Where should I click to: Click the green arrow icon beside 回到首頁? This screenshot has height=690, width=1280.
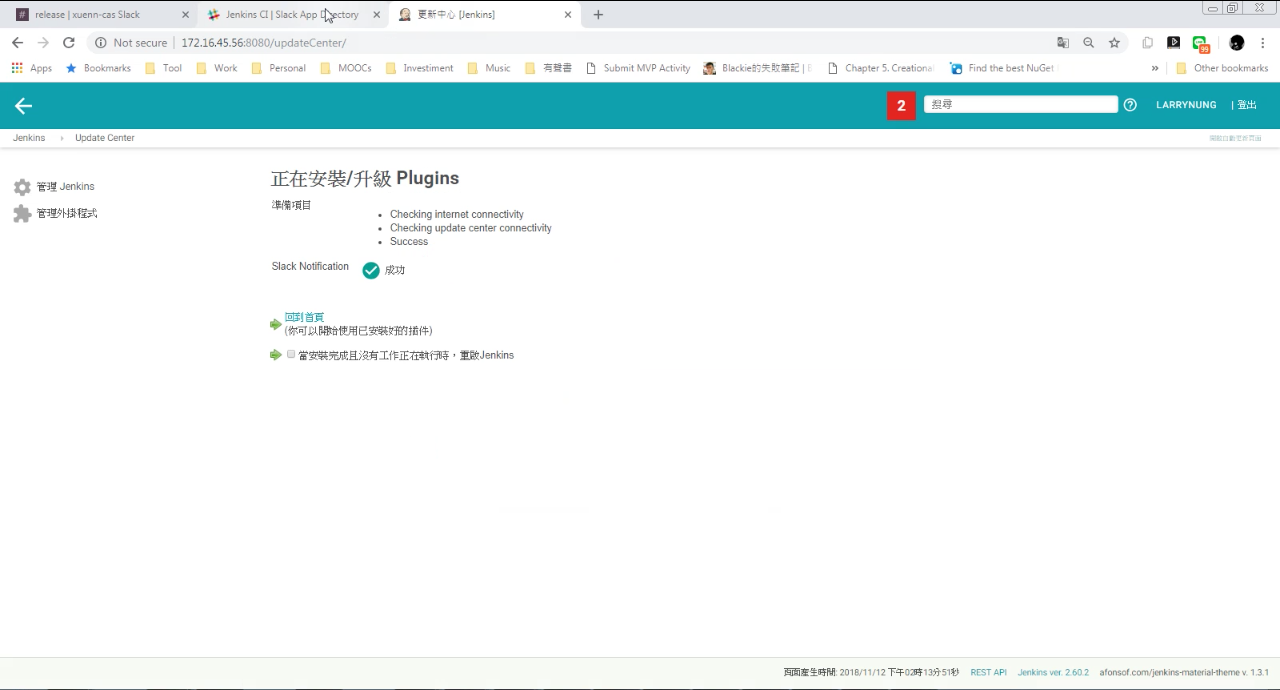[x=276, y=324]
